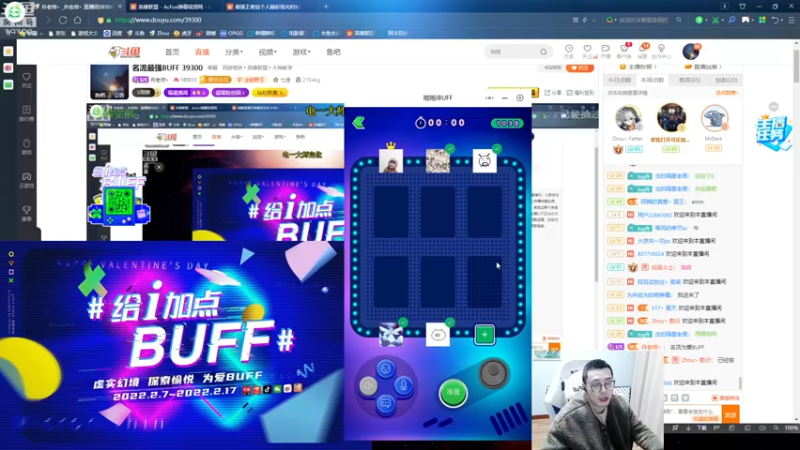Click the browser gamepad extension icon
Screen dimensions: 800x450
pos(746,20)
